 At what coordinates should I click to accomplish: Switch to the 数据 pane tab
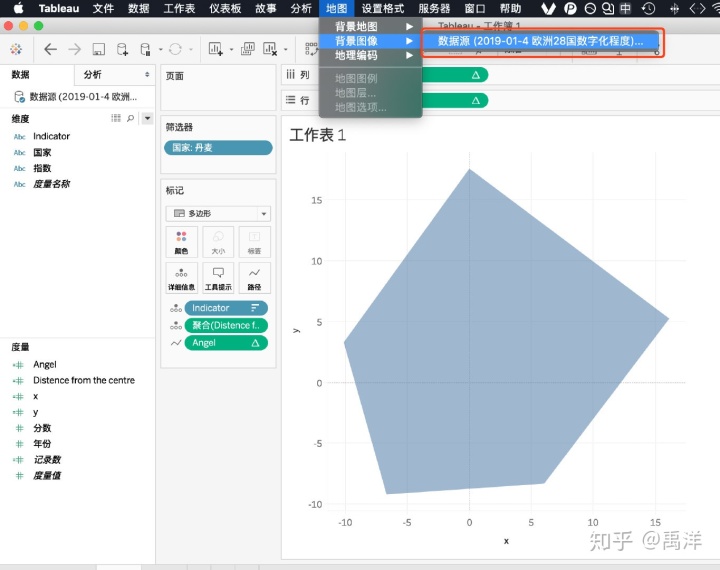pyautogui.click(x=20, y=74)
